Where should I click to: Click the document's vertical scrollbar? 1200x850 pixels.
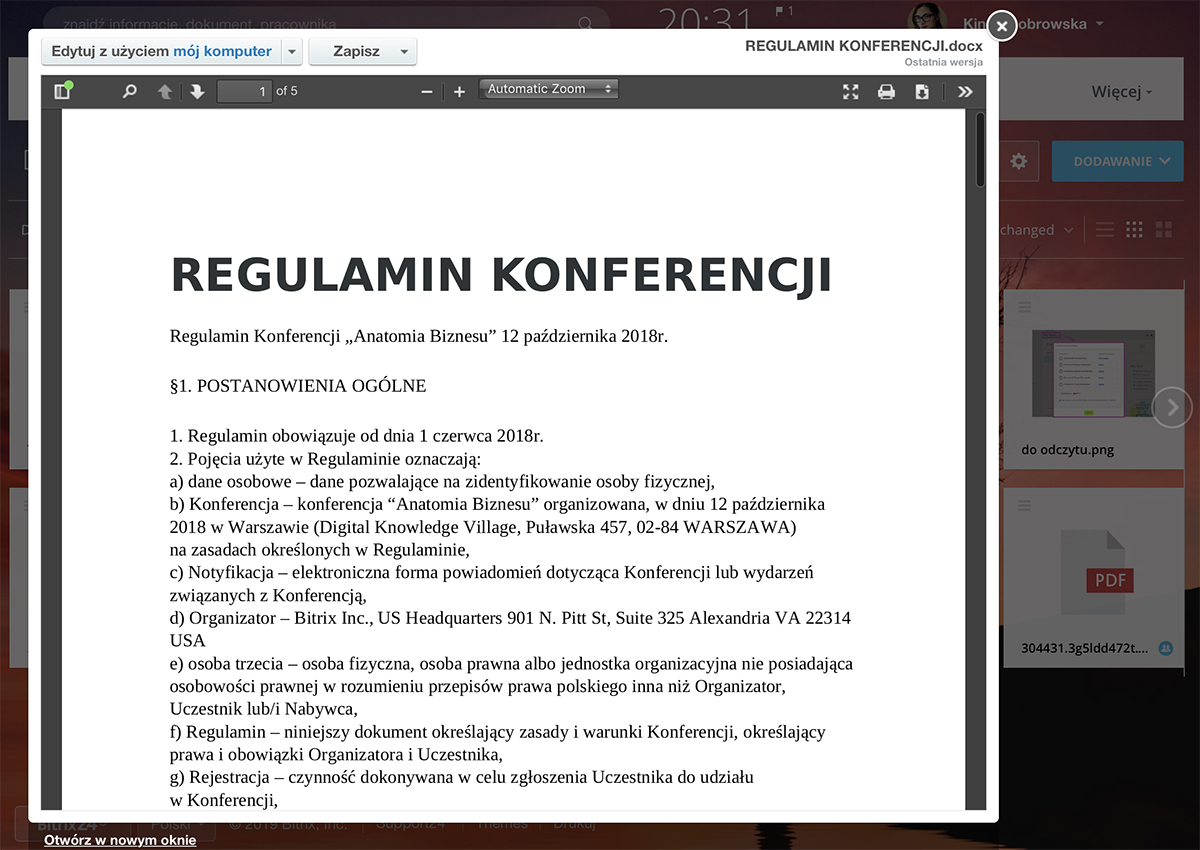tap(980, 150)
